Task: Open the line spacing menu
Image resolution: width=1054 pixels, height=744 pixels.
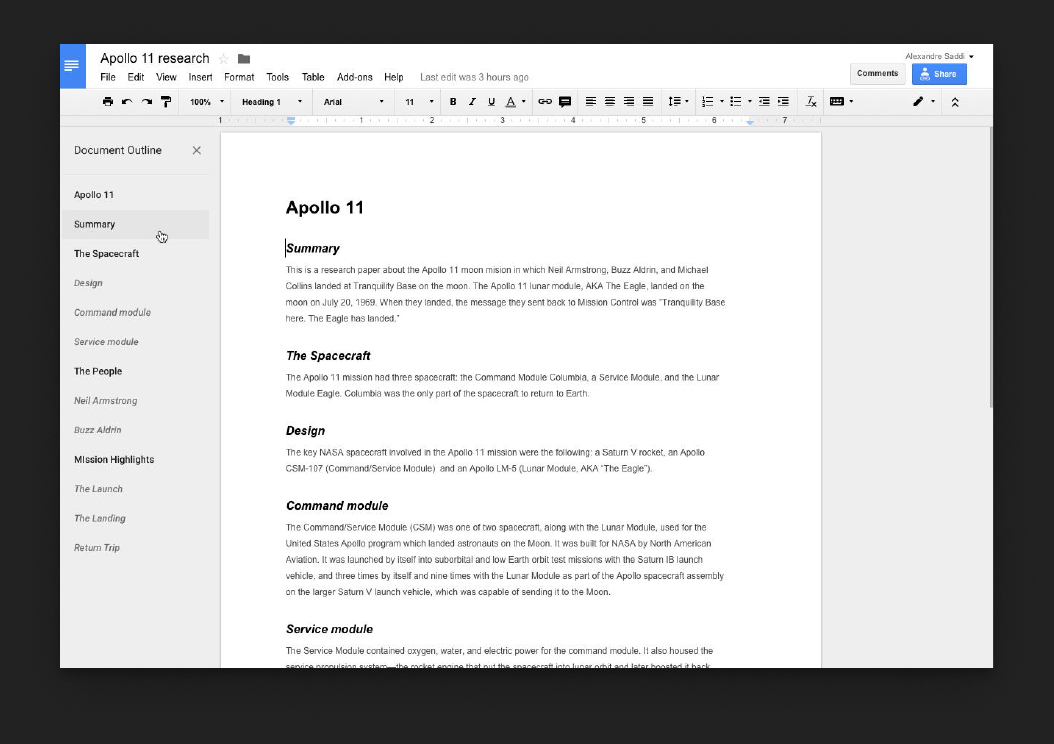Action: tap(678, 101)
